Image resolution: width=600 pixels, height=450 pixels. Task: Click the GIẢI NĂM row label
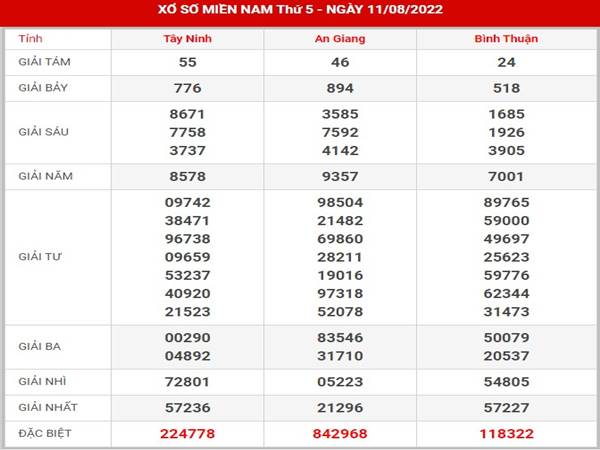coord(45,175)
